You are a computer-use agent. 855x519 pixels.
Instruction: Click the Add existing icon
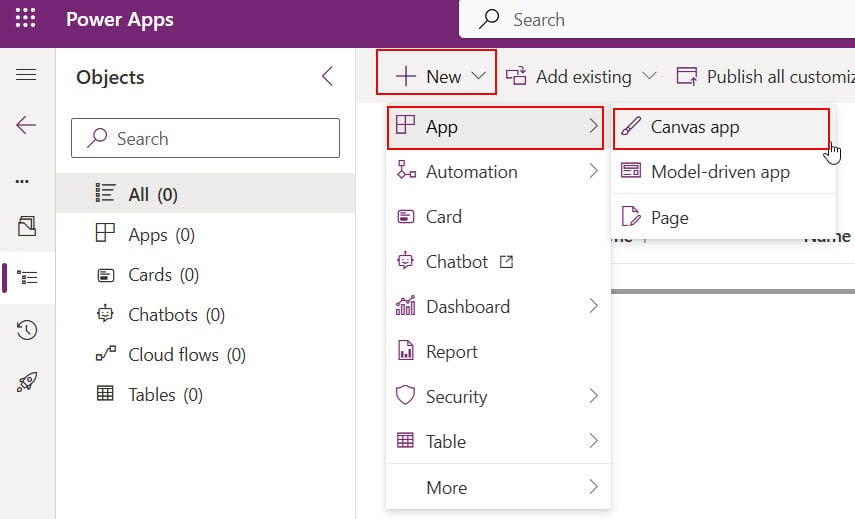pyautogui.click(x=516, y=76)
